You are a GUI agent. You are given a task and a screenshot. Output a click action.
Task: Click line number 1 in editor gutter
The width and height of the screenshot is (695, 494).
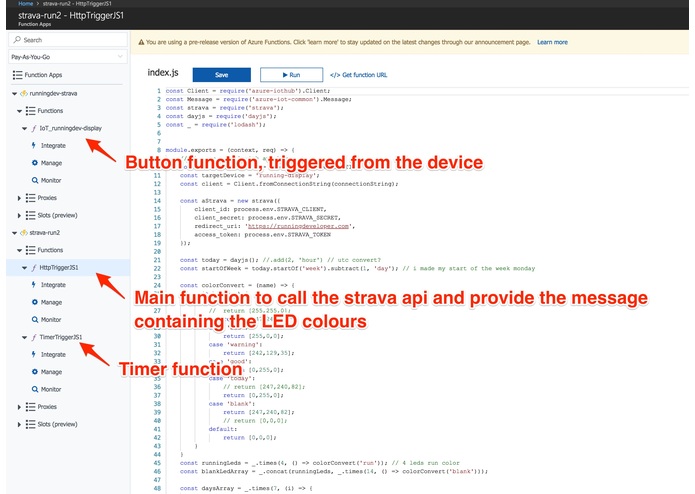pos(159,91)
